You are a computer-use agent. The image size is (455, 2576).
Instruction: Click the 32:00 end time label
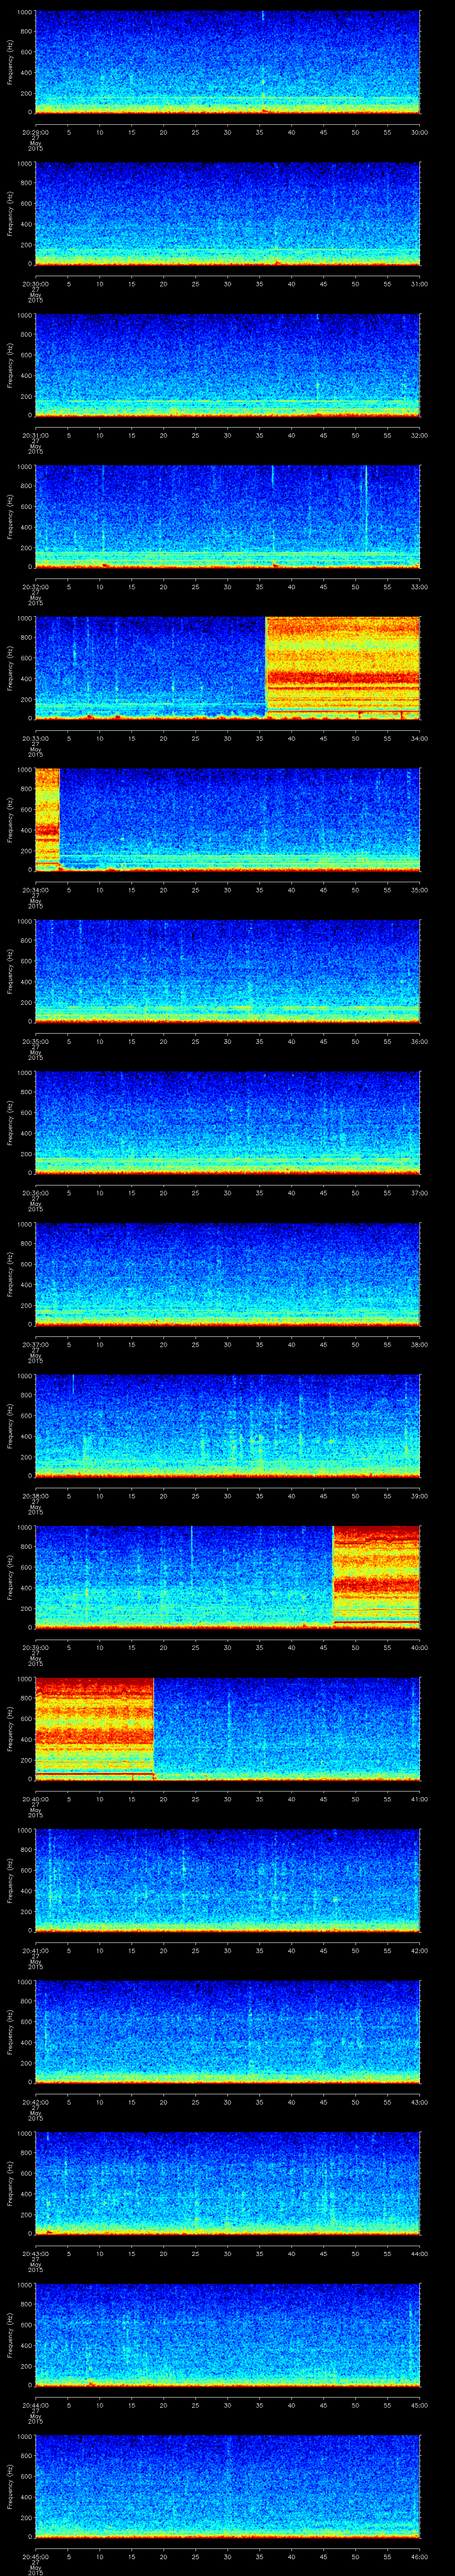pos(420,435)
